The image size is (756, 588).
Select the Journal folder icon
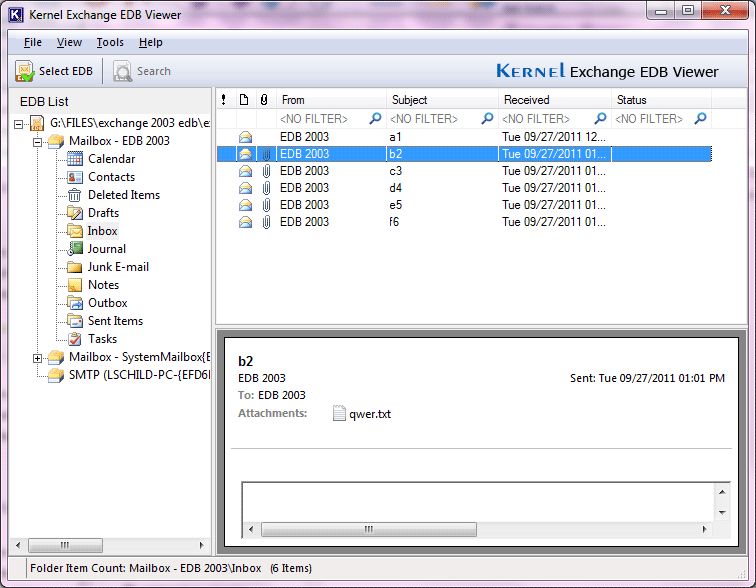tap(75, 249)
